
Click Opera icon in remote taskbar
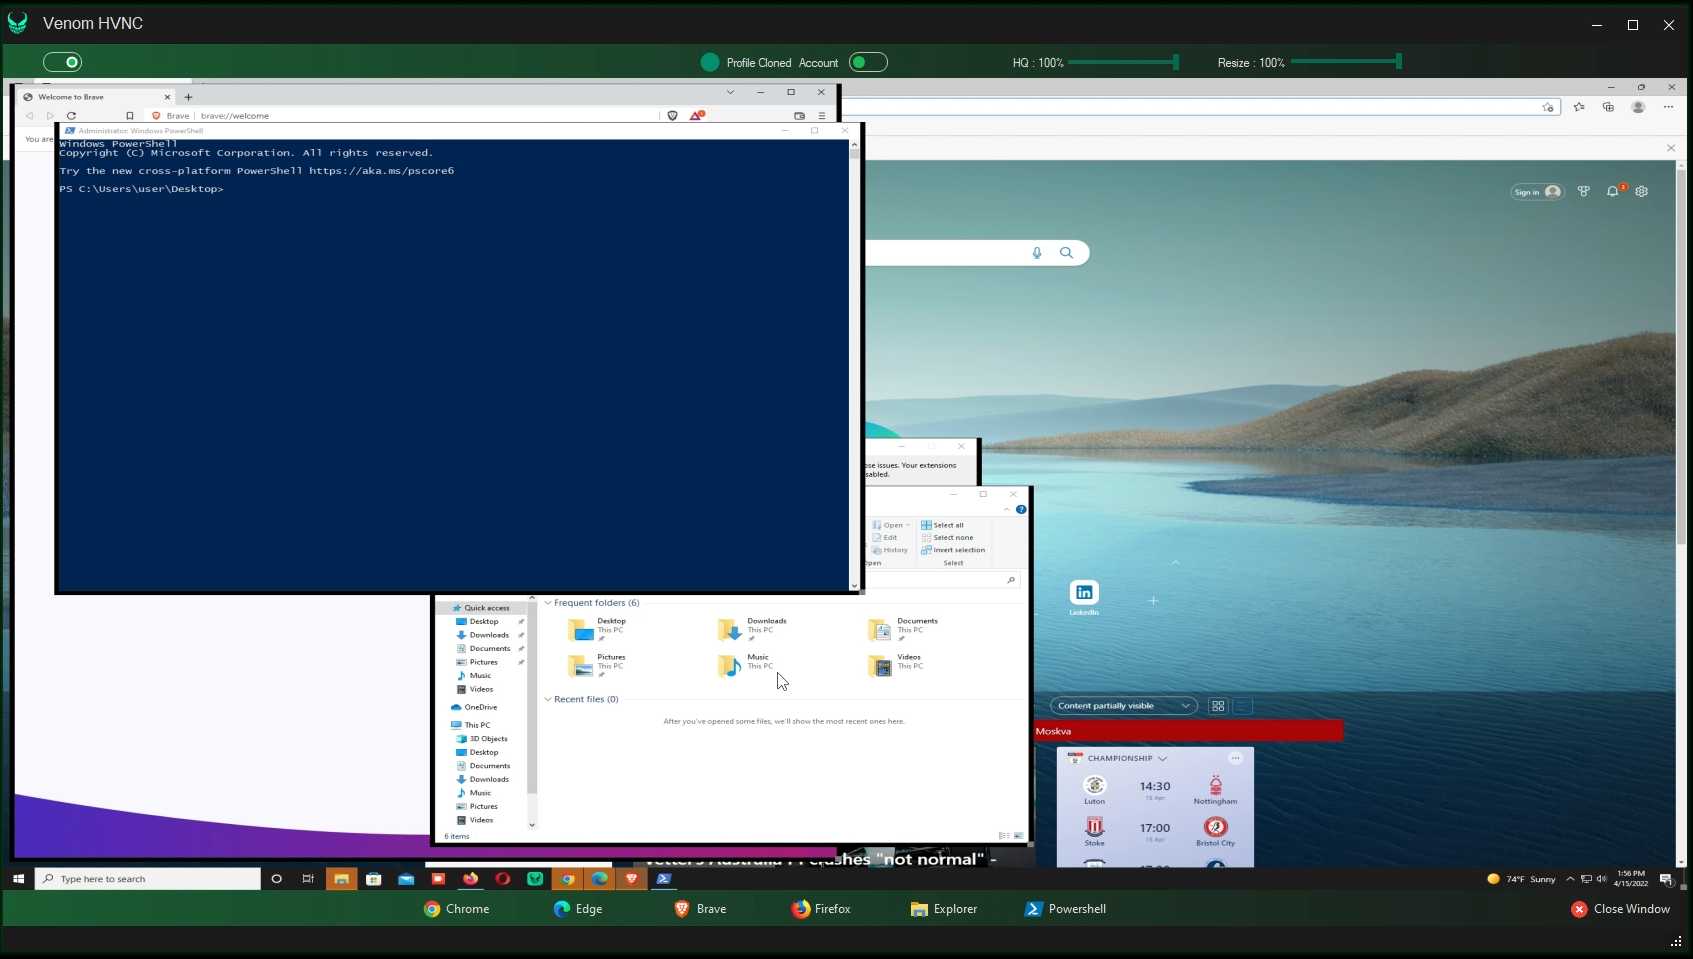pyautogui.click(x=503, y=879)
